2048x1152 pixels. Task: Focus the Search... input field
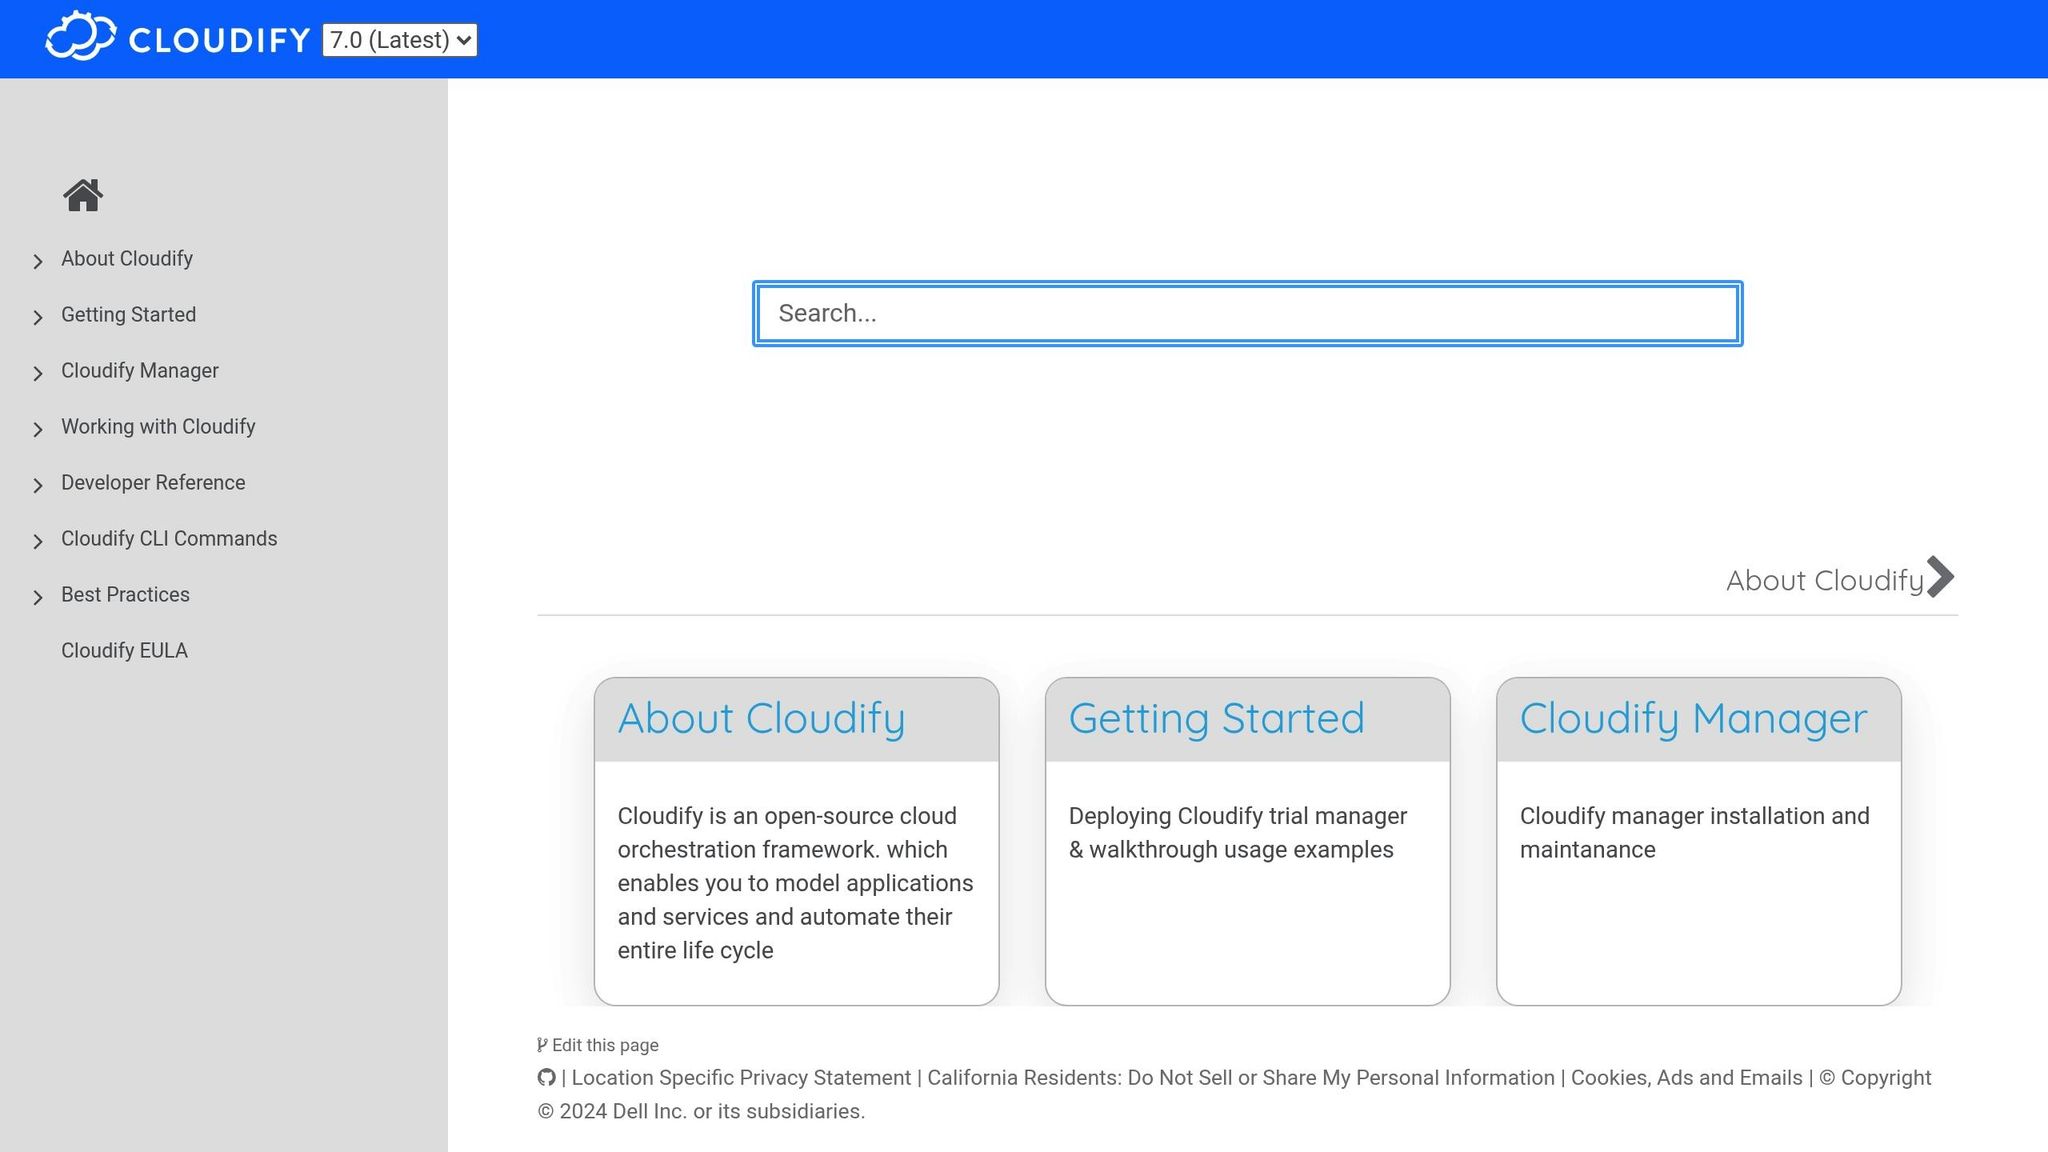tap(1247, 314)
